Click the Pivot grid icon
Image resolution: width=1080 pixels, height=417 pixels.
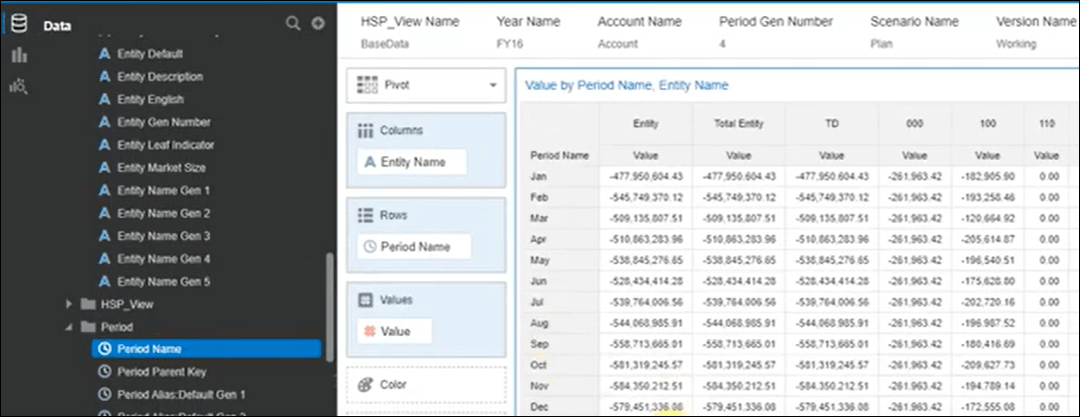367,85
